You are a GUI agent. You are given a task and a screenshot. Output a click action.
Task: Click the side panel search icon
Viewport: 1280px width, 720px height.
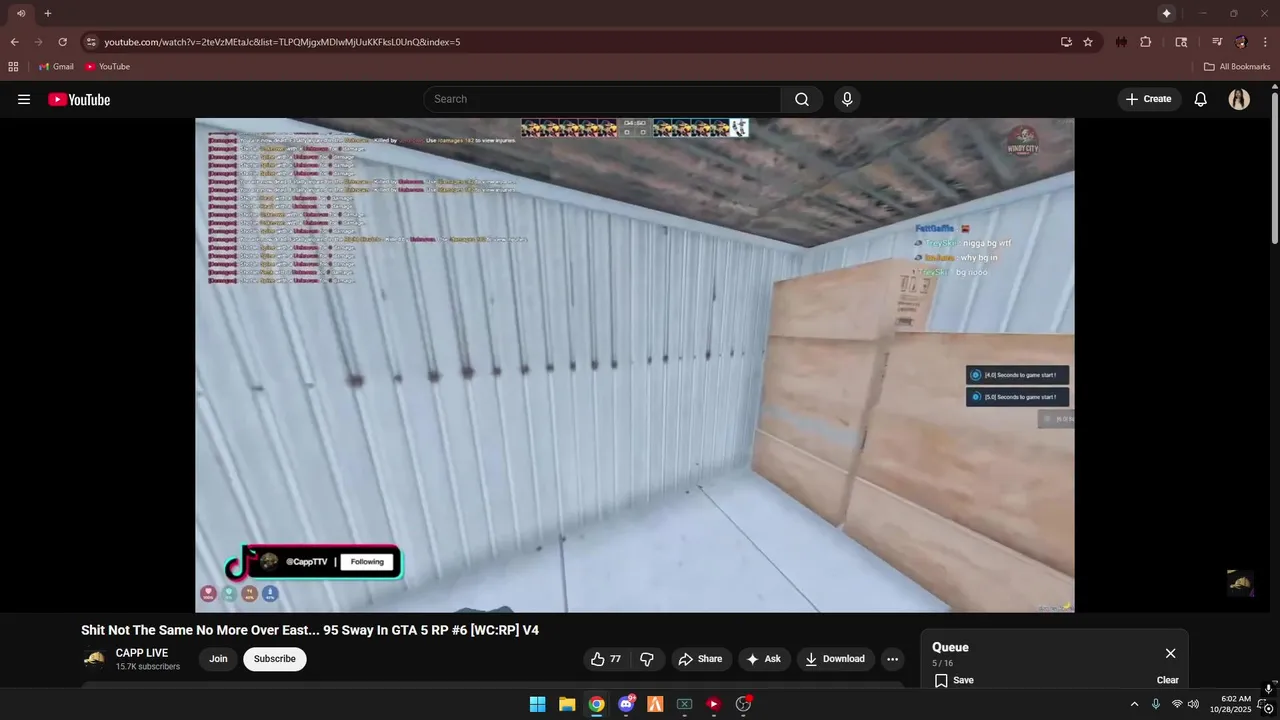pyautogui.click(x=1181, y=42)
